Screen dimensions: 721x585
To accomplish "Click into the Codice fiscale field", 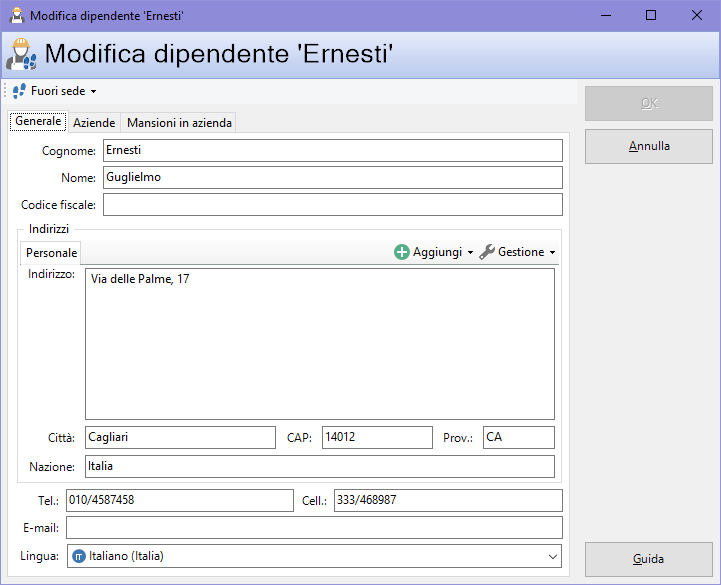I will point(332,205).
